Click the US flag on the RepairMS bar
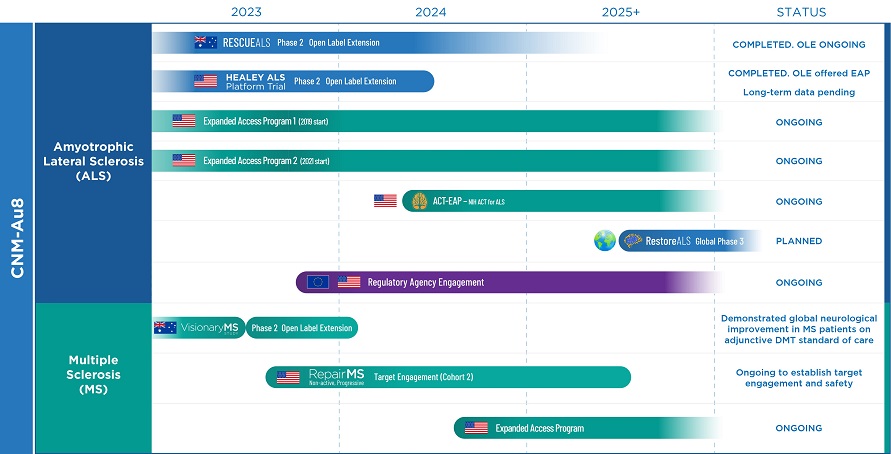The image size is (891, 454). [288, 377]
